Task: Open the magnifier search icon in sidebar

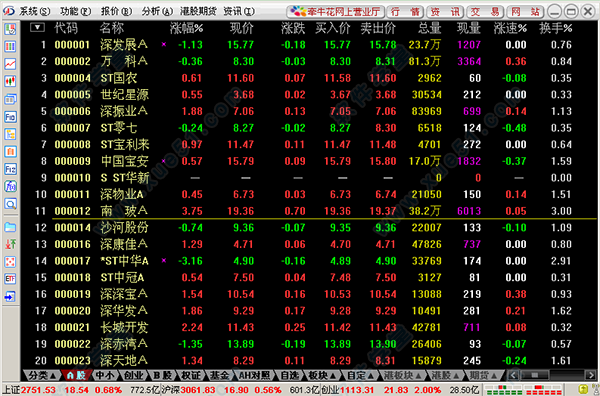Action: (10, 204)
